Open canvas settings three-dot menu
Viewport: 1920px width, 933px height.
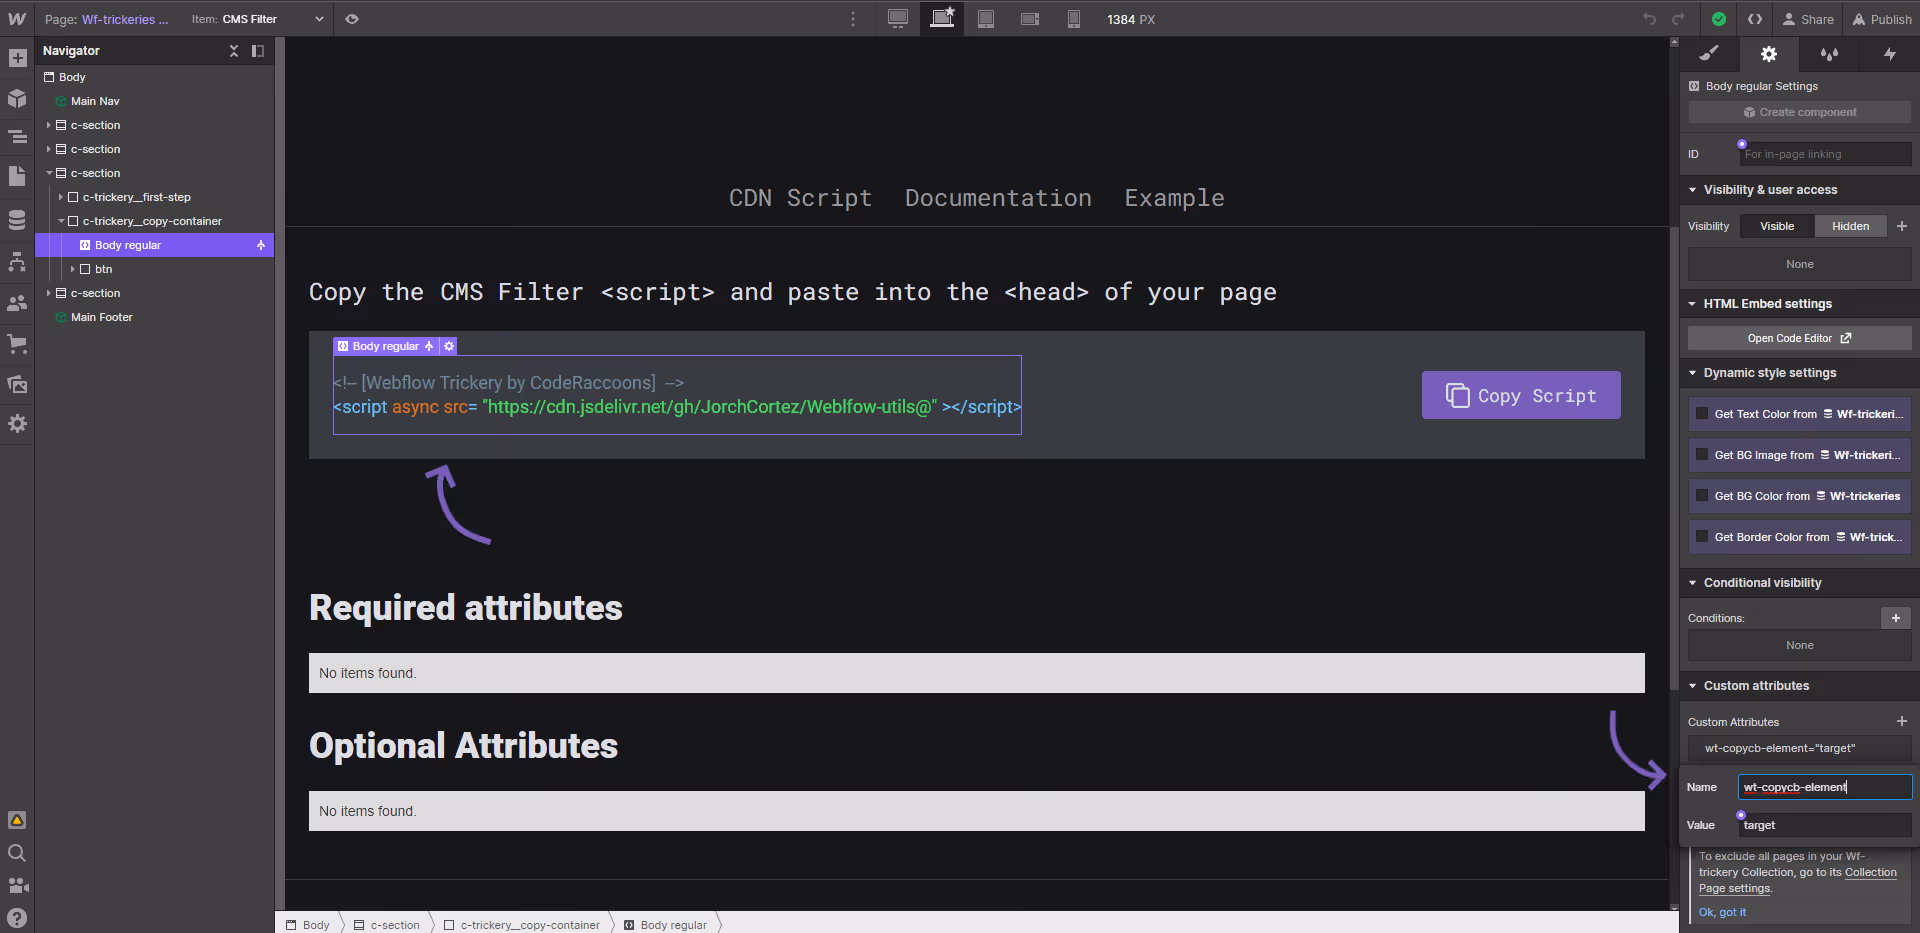(x=853, y=19)
